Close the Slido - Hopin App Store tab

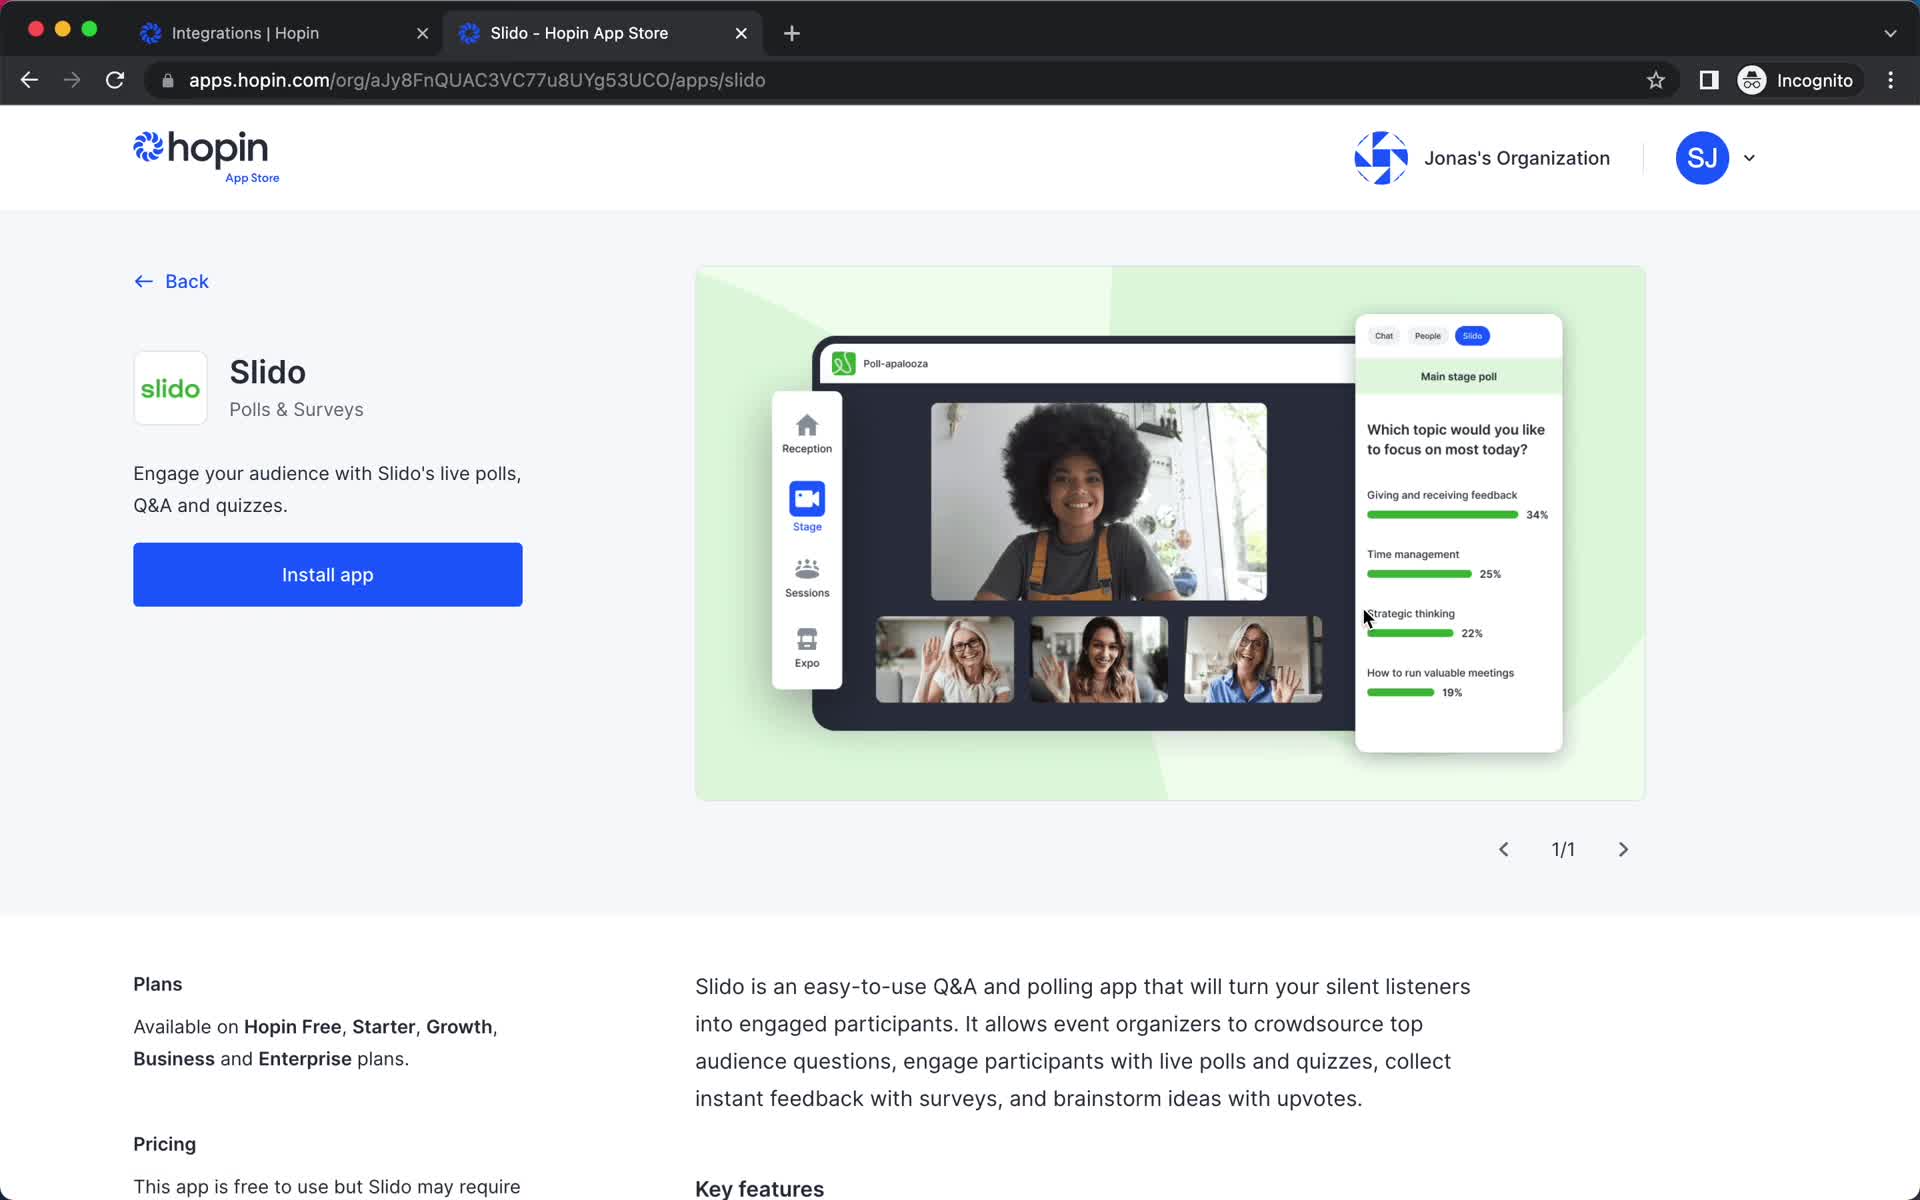[x=741, y=33]
